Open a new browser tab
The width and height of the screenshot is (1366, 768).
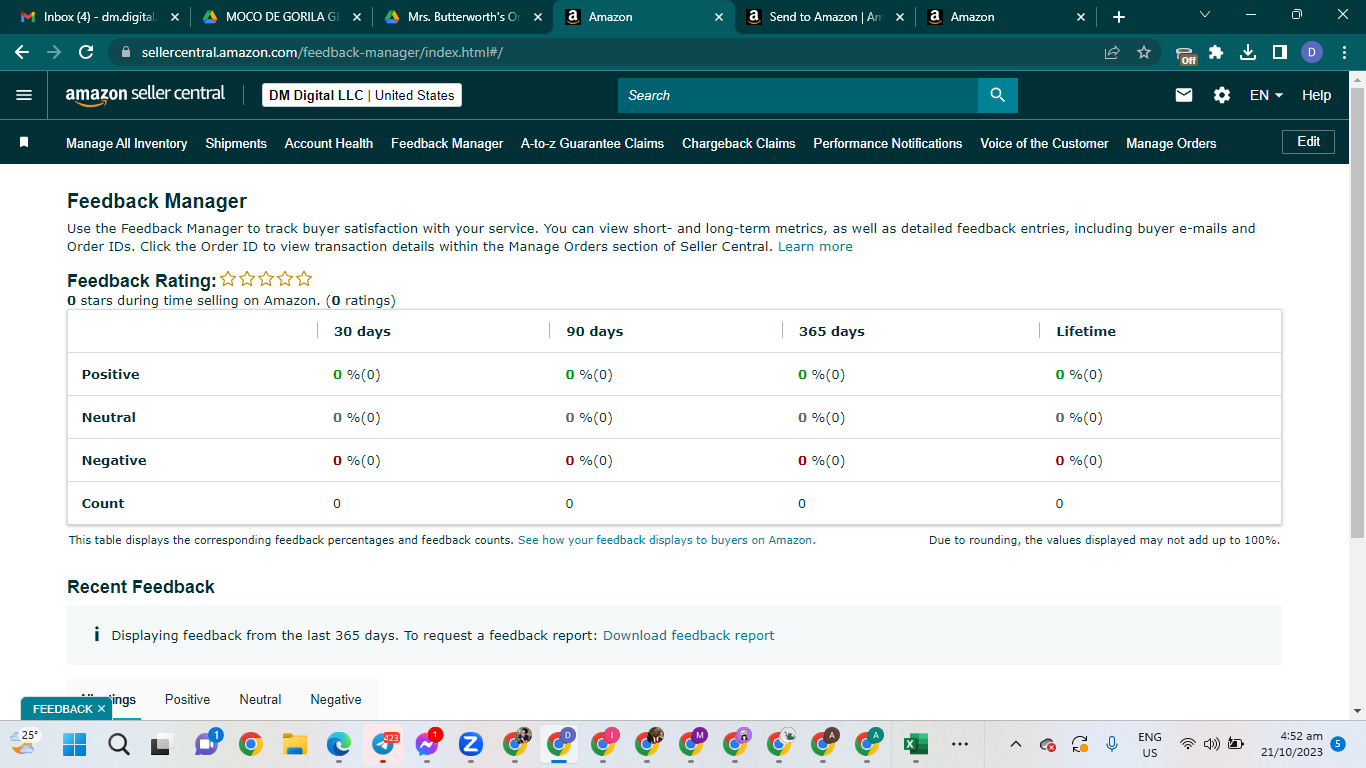[1119, 17]
